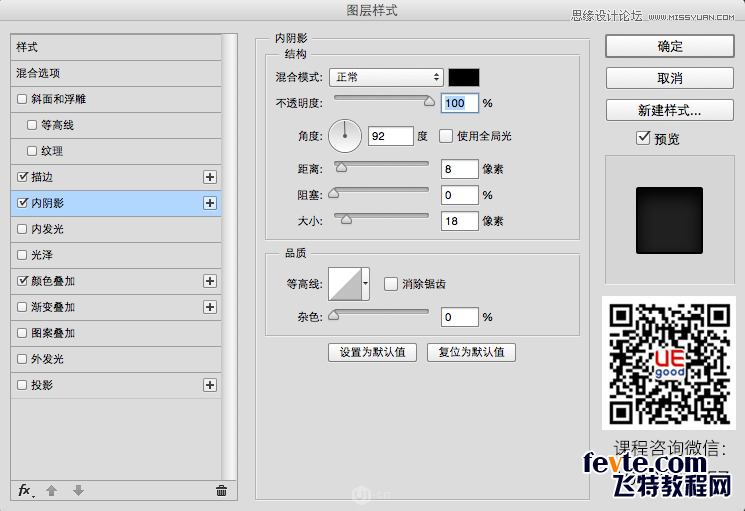Screen dimensions: 745x511
Task: Open the 混合模式 dropdown
Action: [386, 77]
